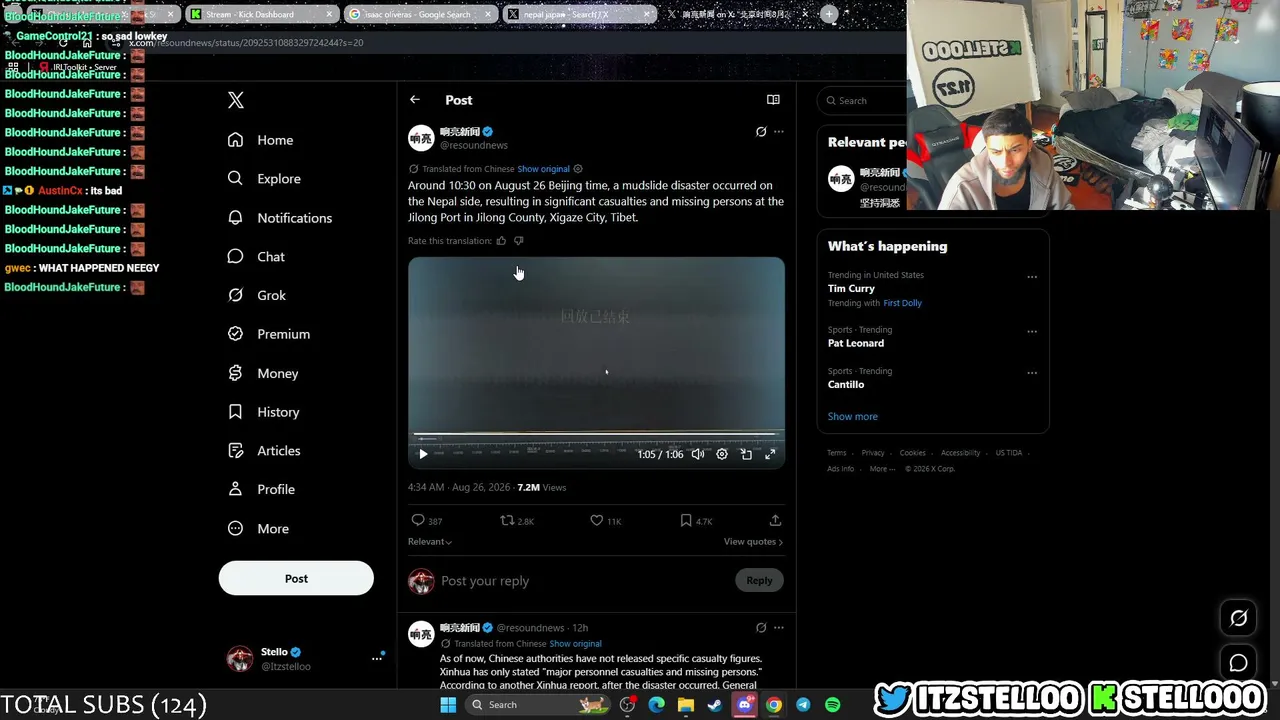
Task: Switch to the isaac oliveras Google Search tab
Action: [x=420, y=14]
